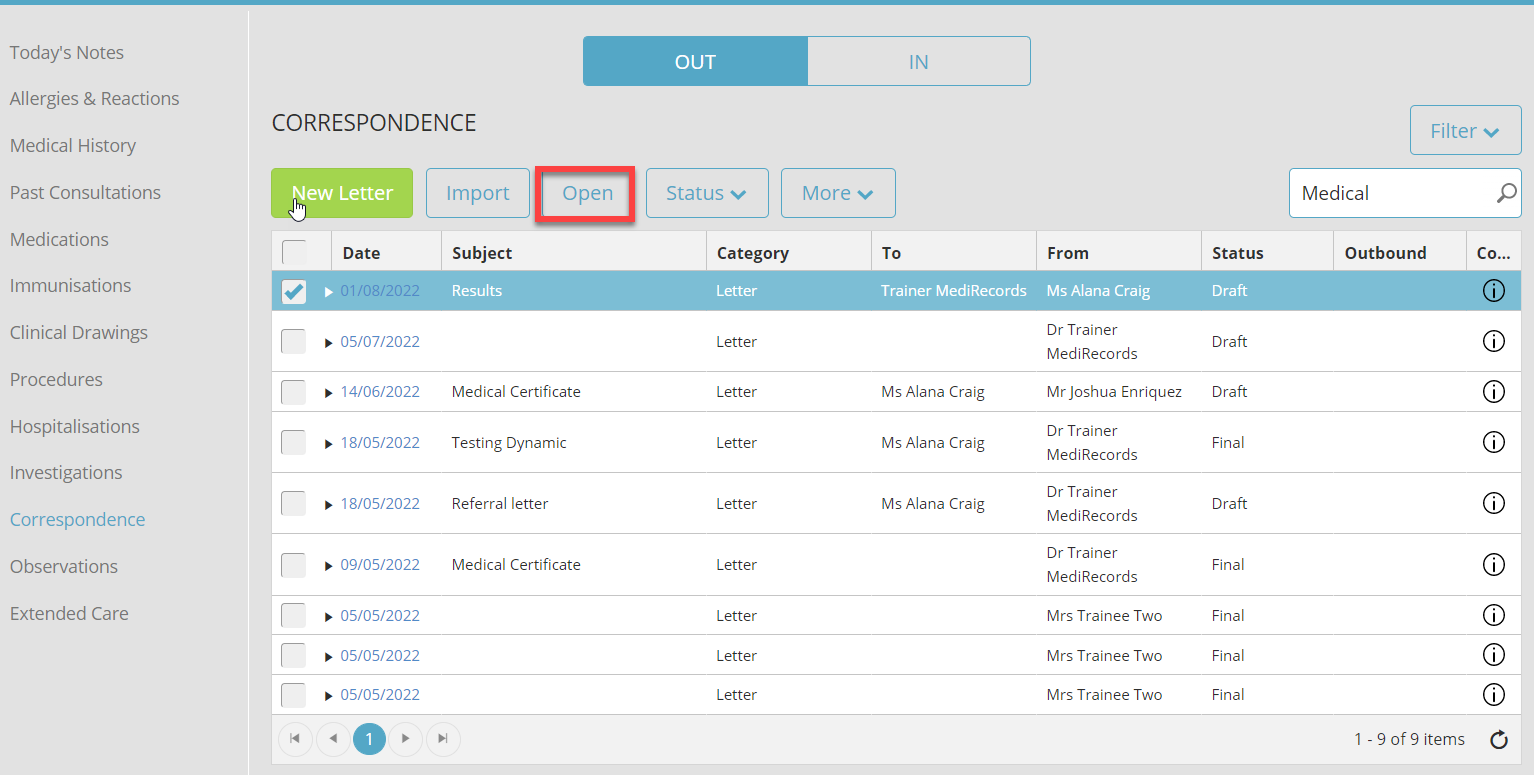Screen dimensions: 1534x775
Task: Open info icon for 05/07/2022 letter row
Action: [x=1493, y=341]
